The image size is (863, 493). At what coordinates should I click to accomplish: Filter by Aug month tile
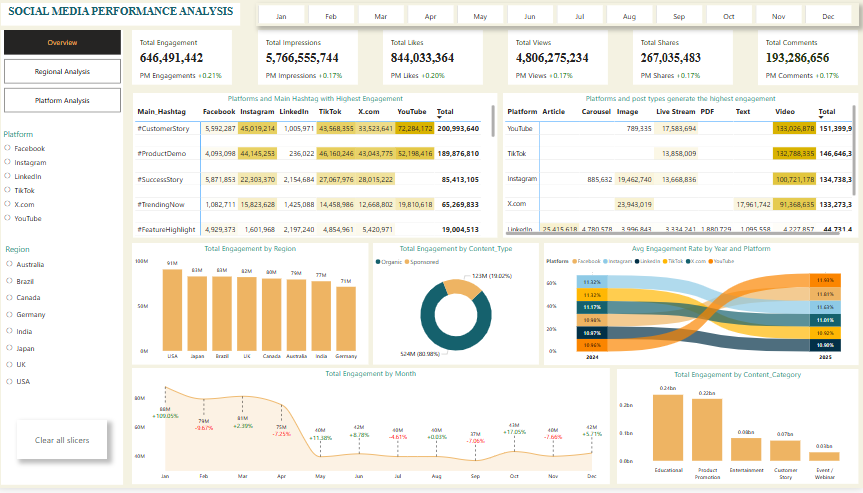629,17
